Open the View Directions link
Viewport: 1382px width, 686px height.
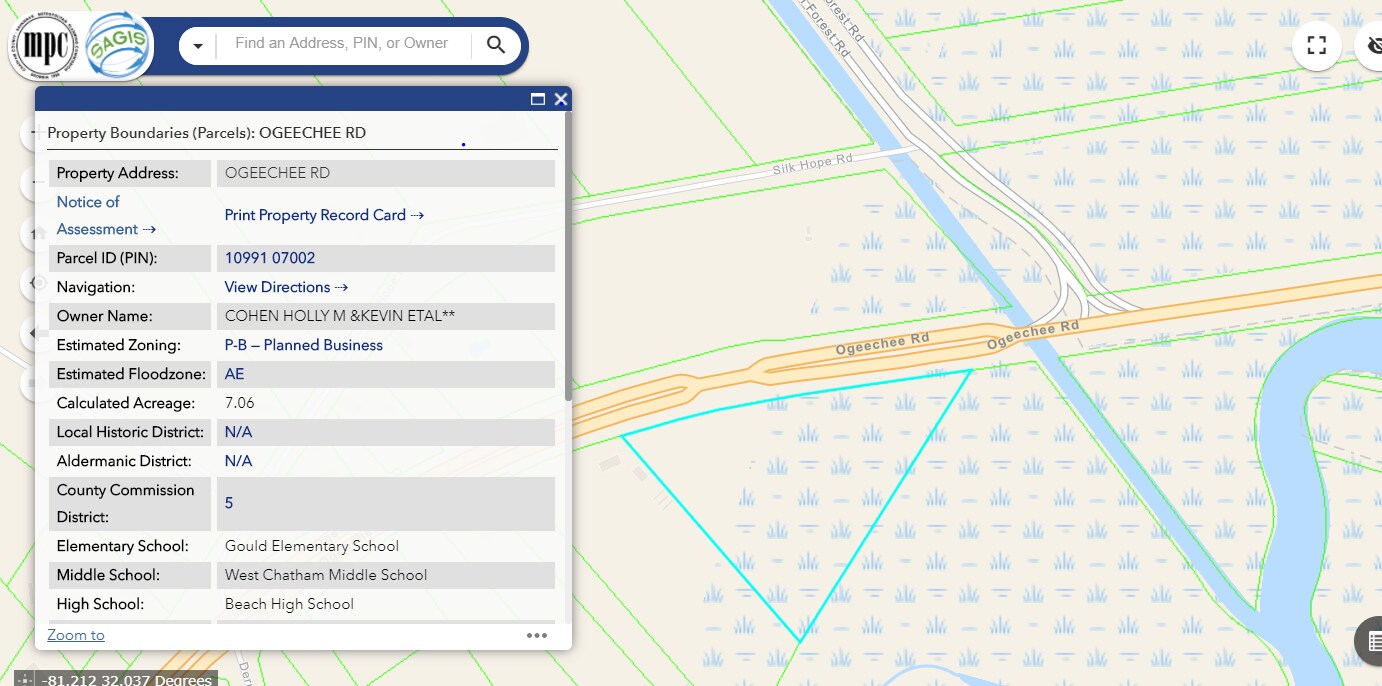click(286, 287)
